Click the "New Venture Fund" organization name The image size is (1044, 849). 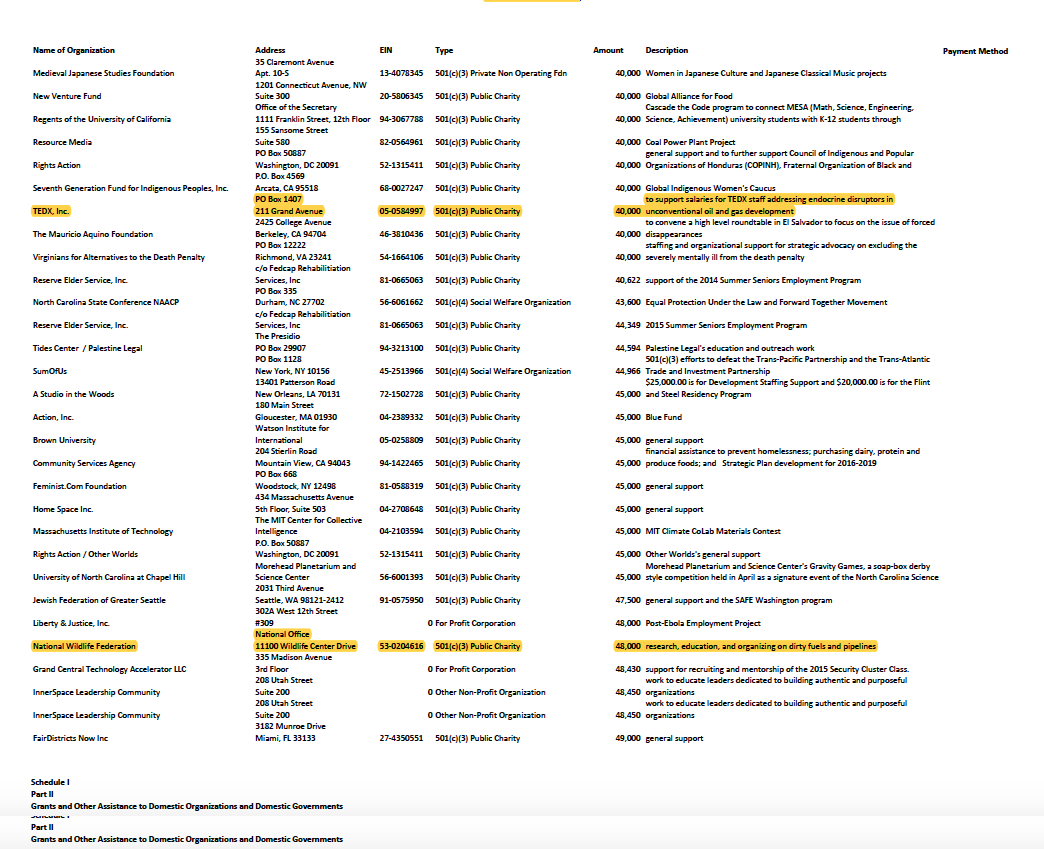pos(67,96)
